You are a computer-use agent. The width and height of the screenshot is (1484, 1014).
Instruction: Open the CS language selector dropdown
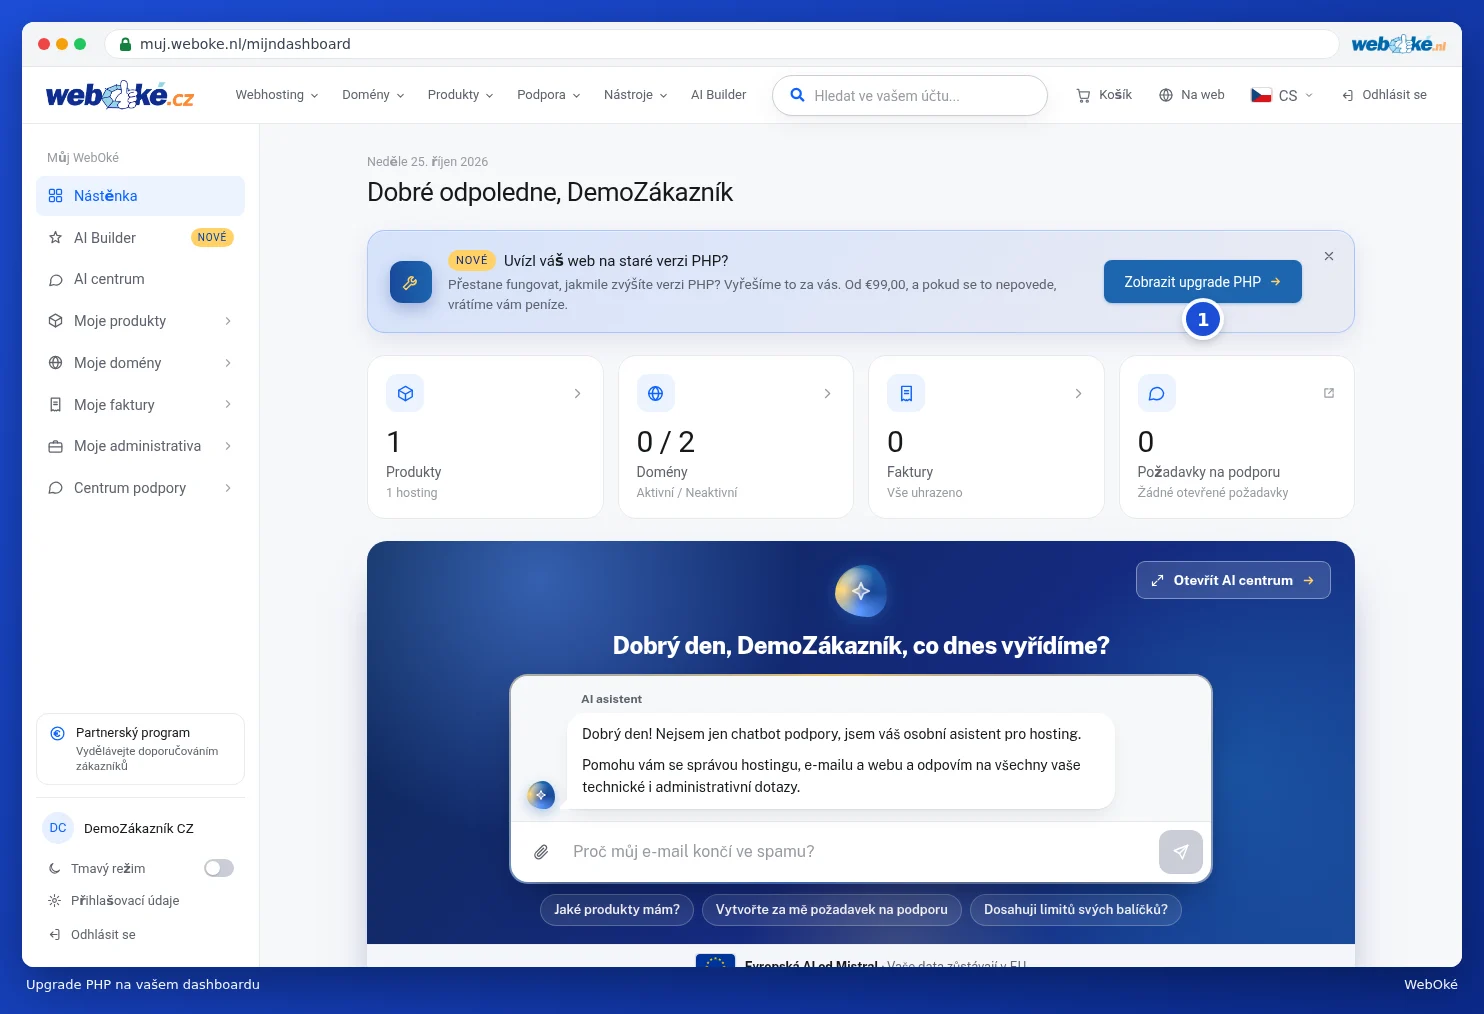pos(1282,95)
